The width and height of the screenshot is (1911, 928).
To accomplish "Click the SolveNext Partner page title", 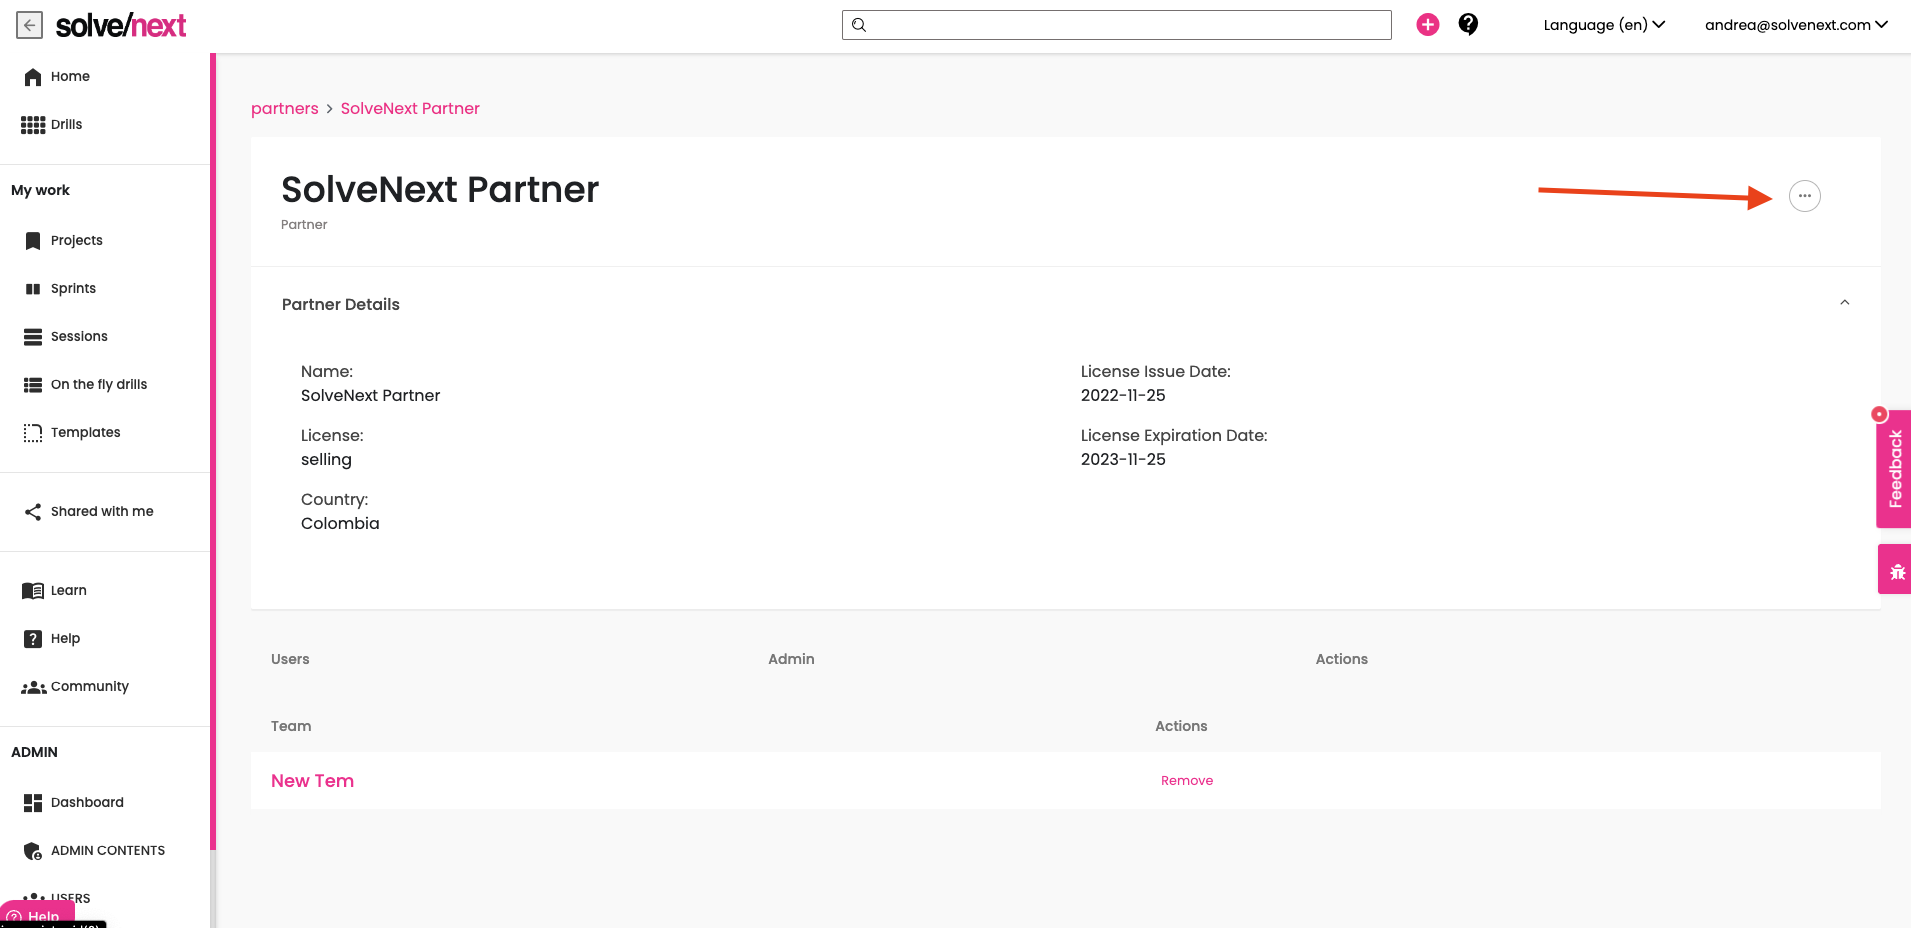I will click(x=440, y=190).
